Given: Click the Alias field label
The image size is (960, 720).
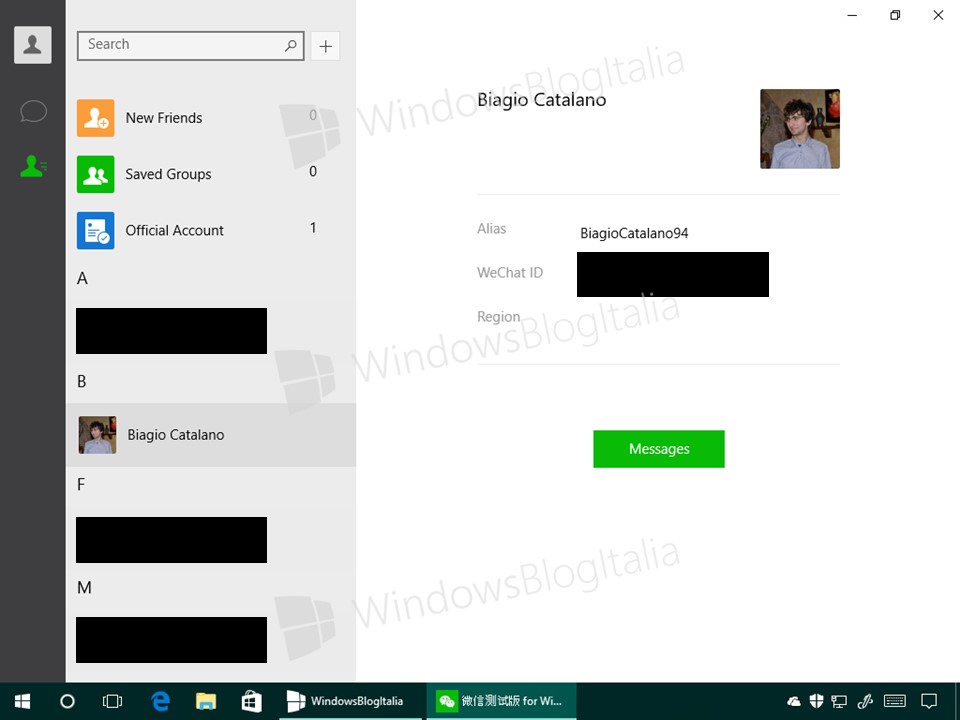Looking at the screenshot, I should pyautogui.click(x=492, y=228).
